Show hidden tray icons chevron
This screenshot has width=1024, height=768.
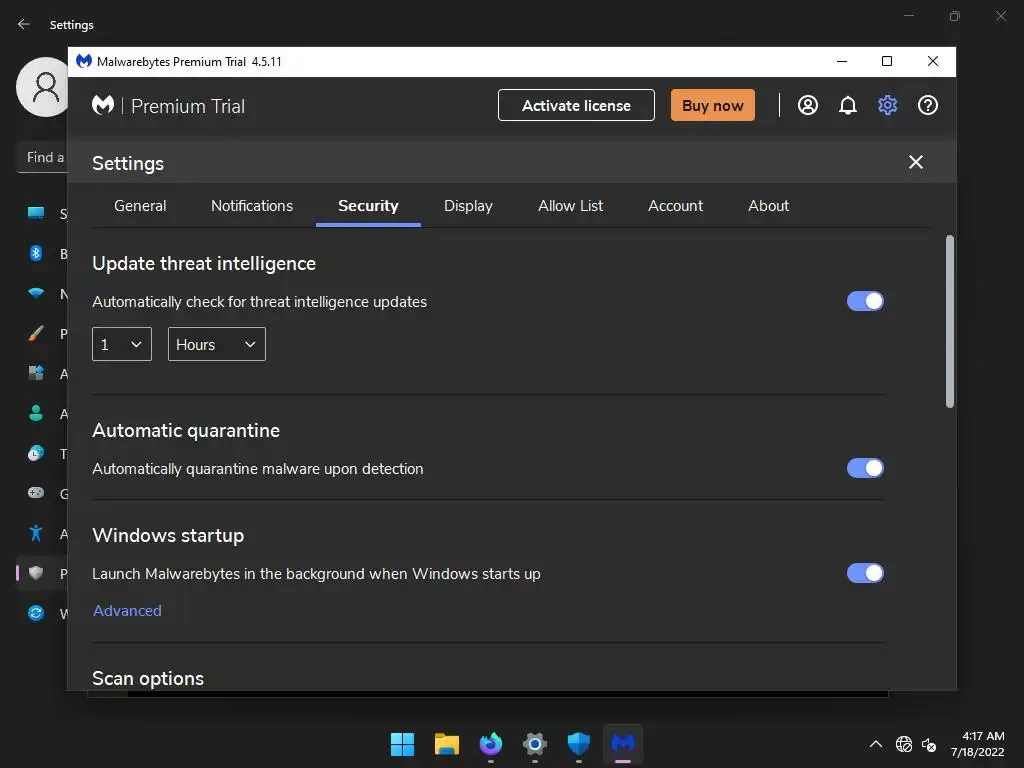click(x=876, y=744)
